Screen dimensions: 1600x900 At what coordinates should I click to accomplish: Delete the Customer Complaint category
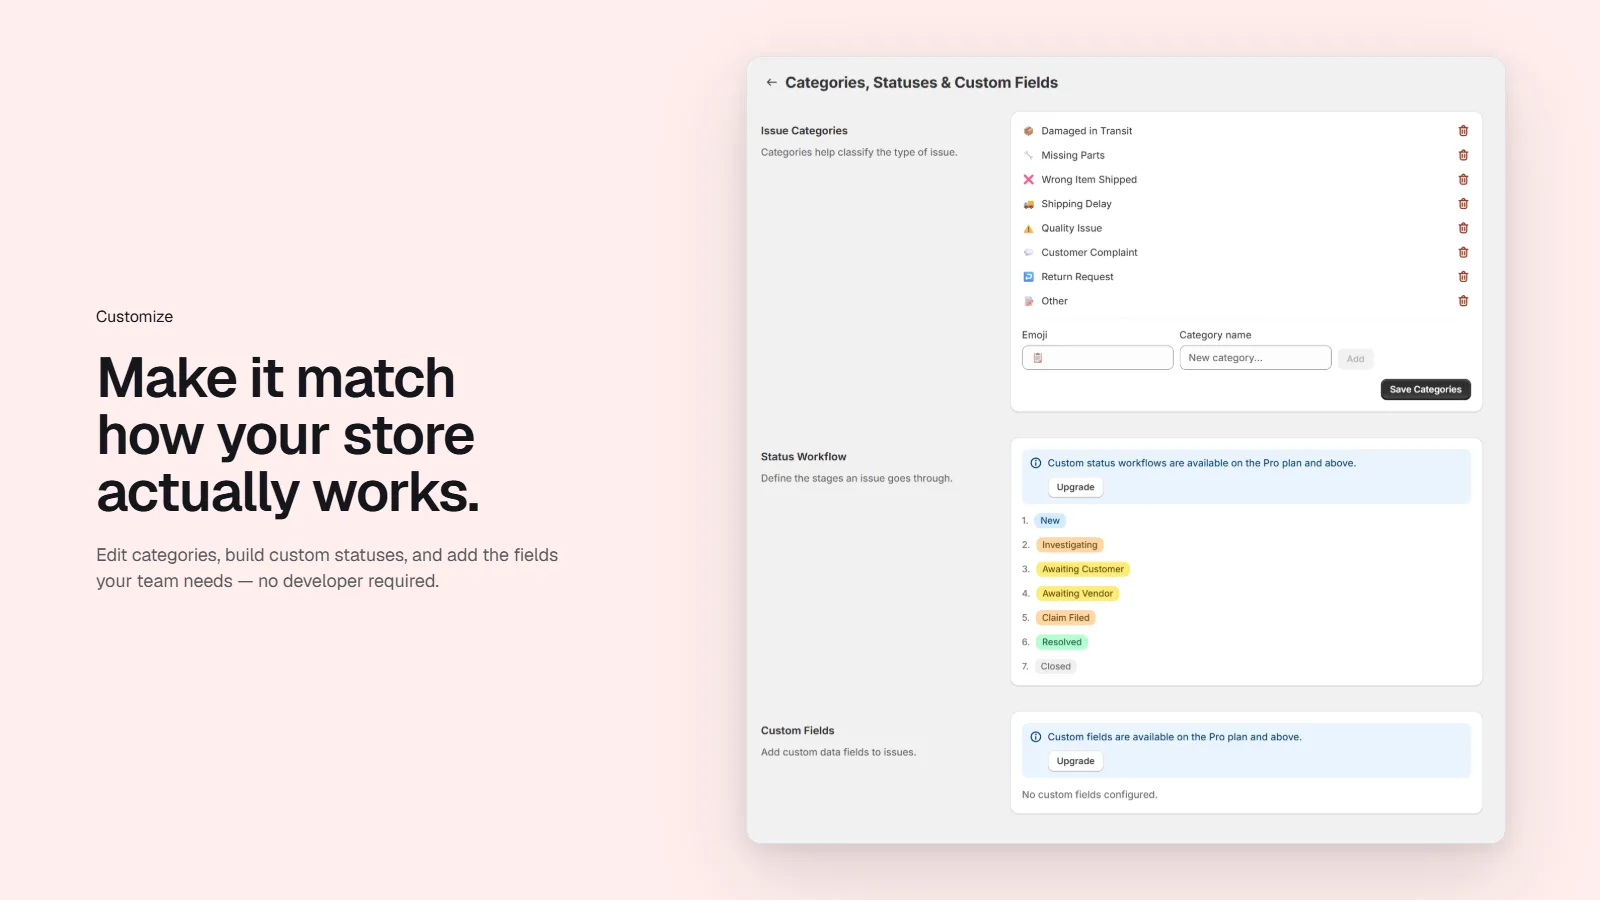pos(1463,252)
